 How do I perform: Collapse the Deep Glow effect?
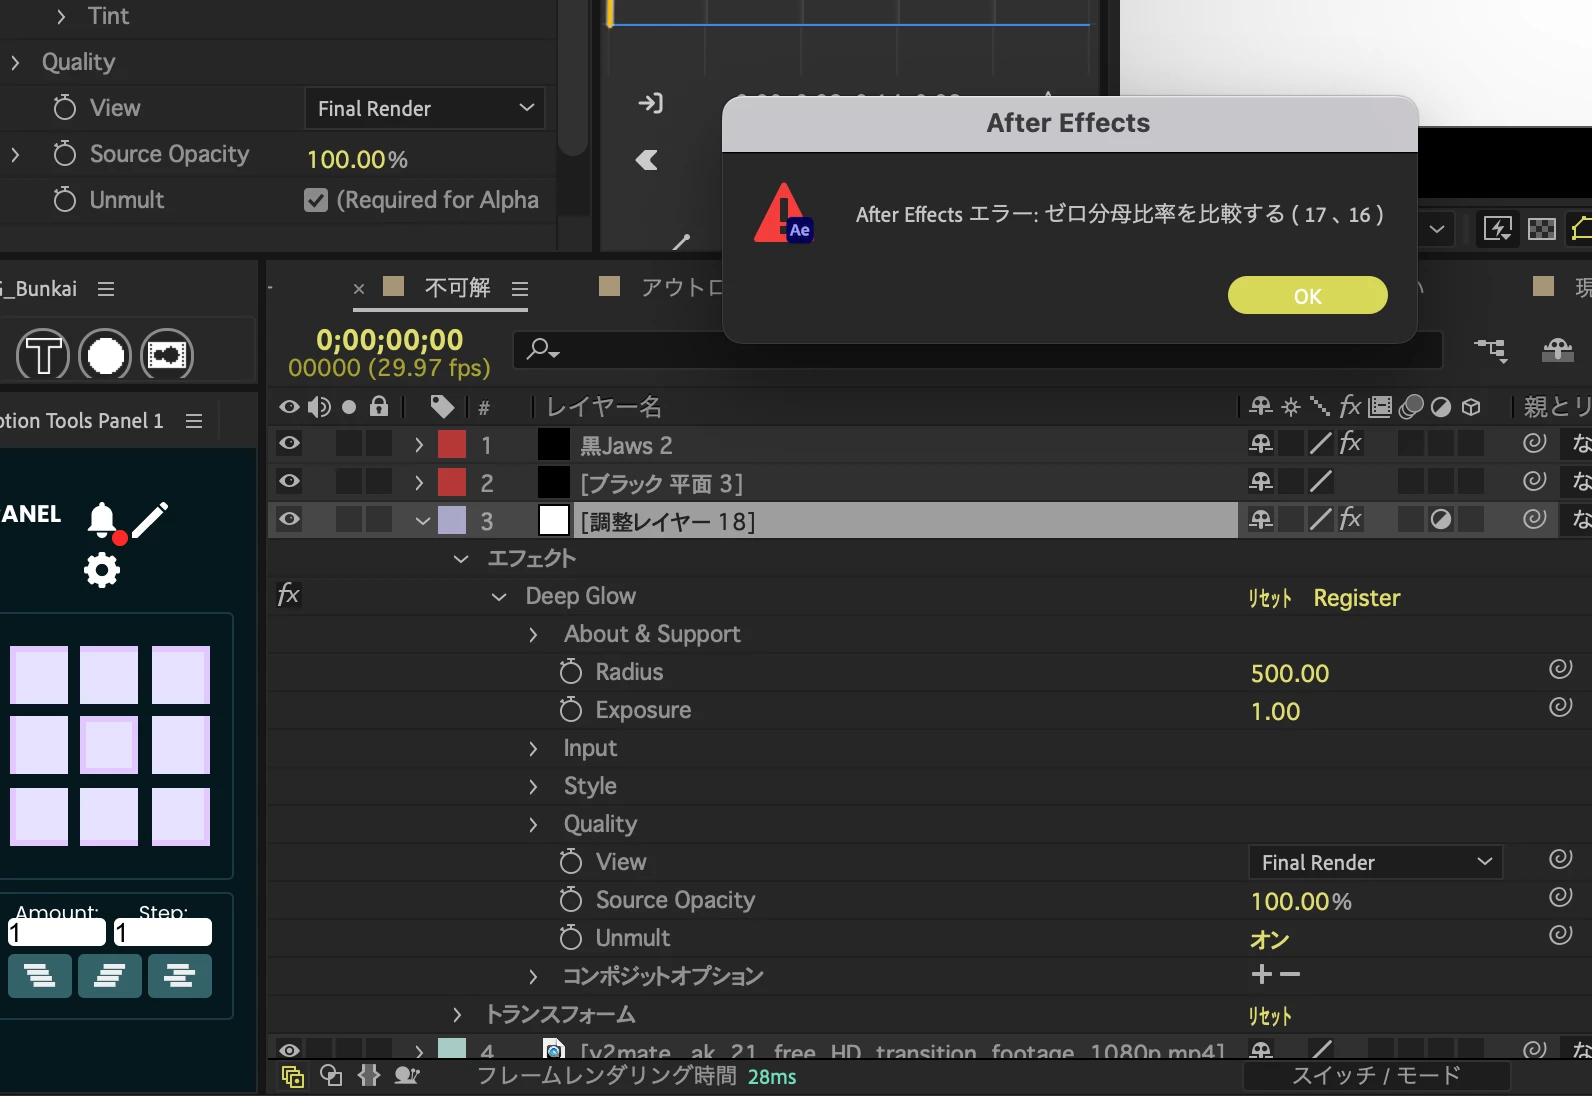[x=499, y=597]
